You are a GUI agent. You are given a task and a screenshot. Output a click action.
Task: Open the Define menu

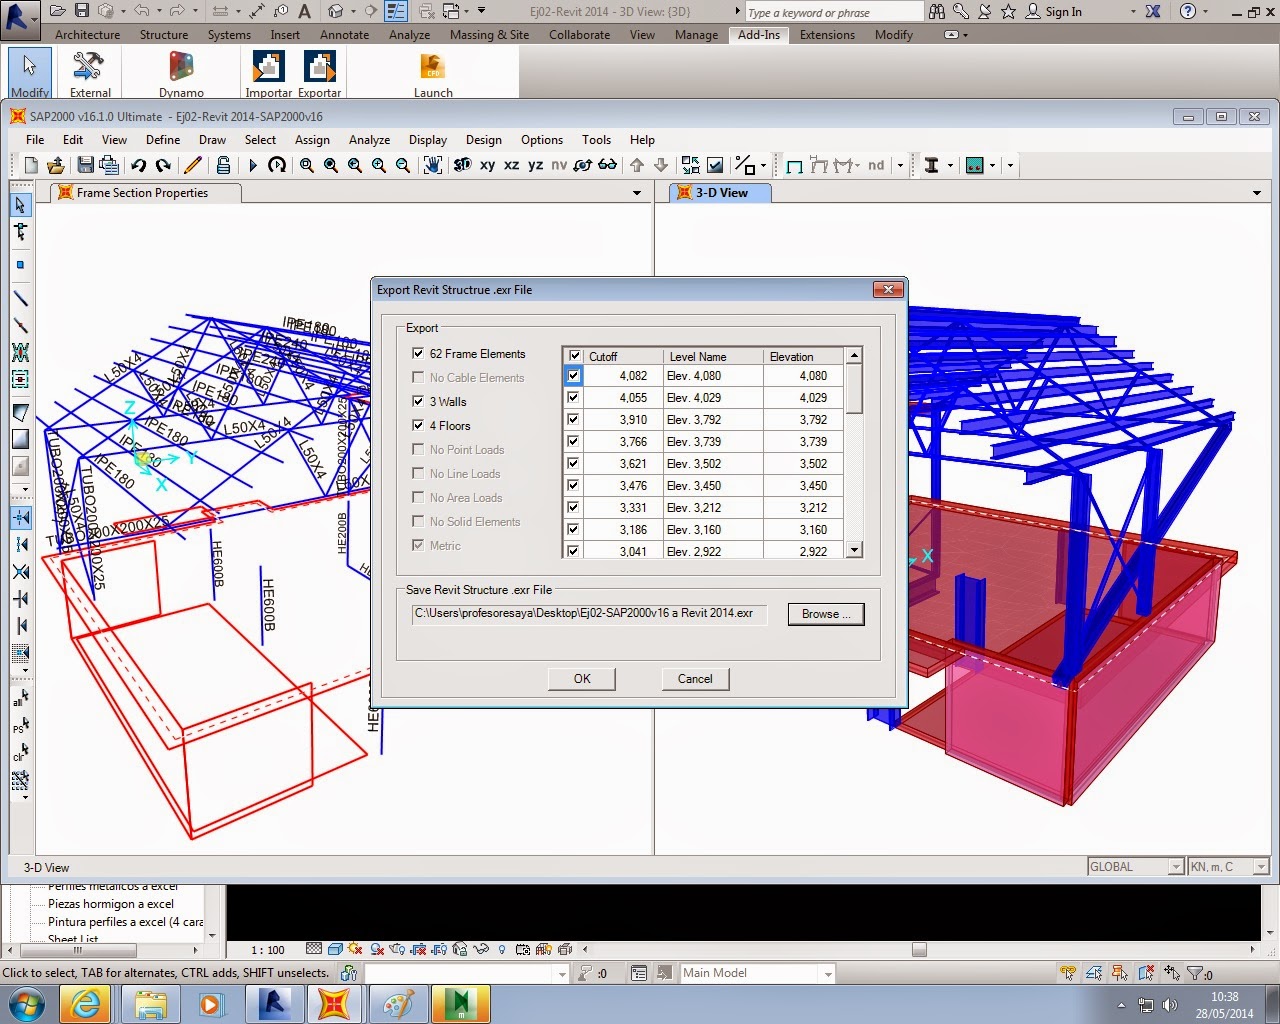pos(163,140)
